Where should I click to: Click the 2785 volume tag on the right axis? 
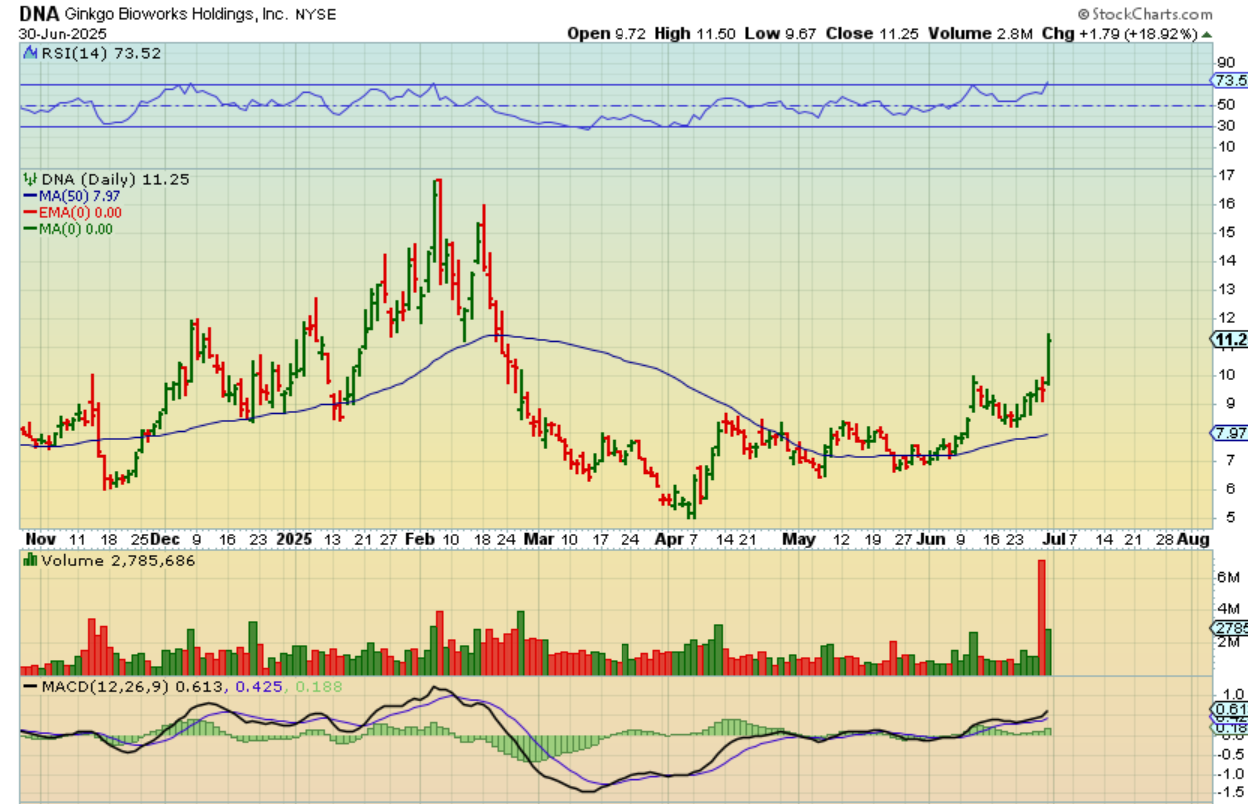[x=1229, y=628]
